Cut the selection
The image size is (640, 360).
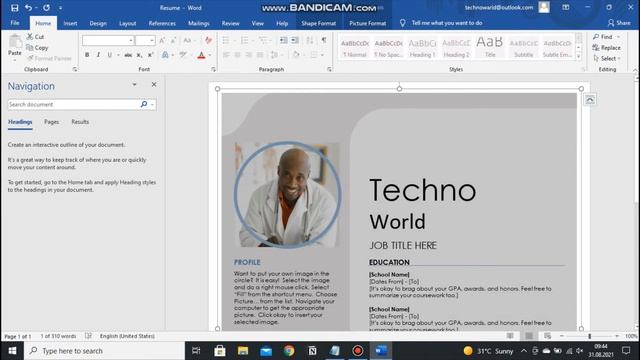click(36, 37)
